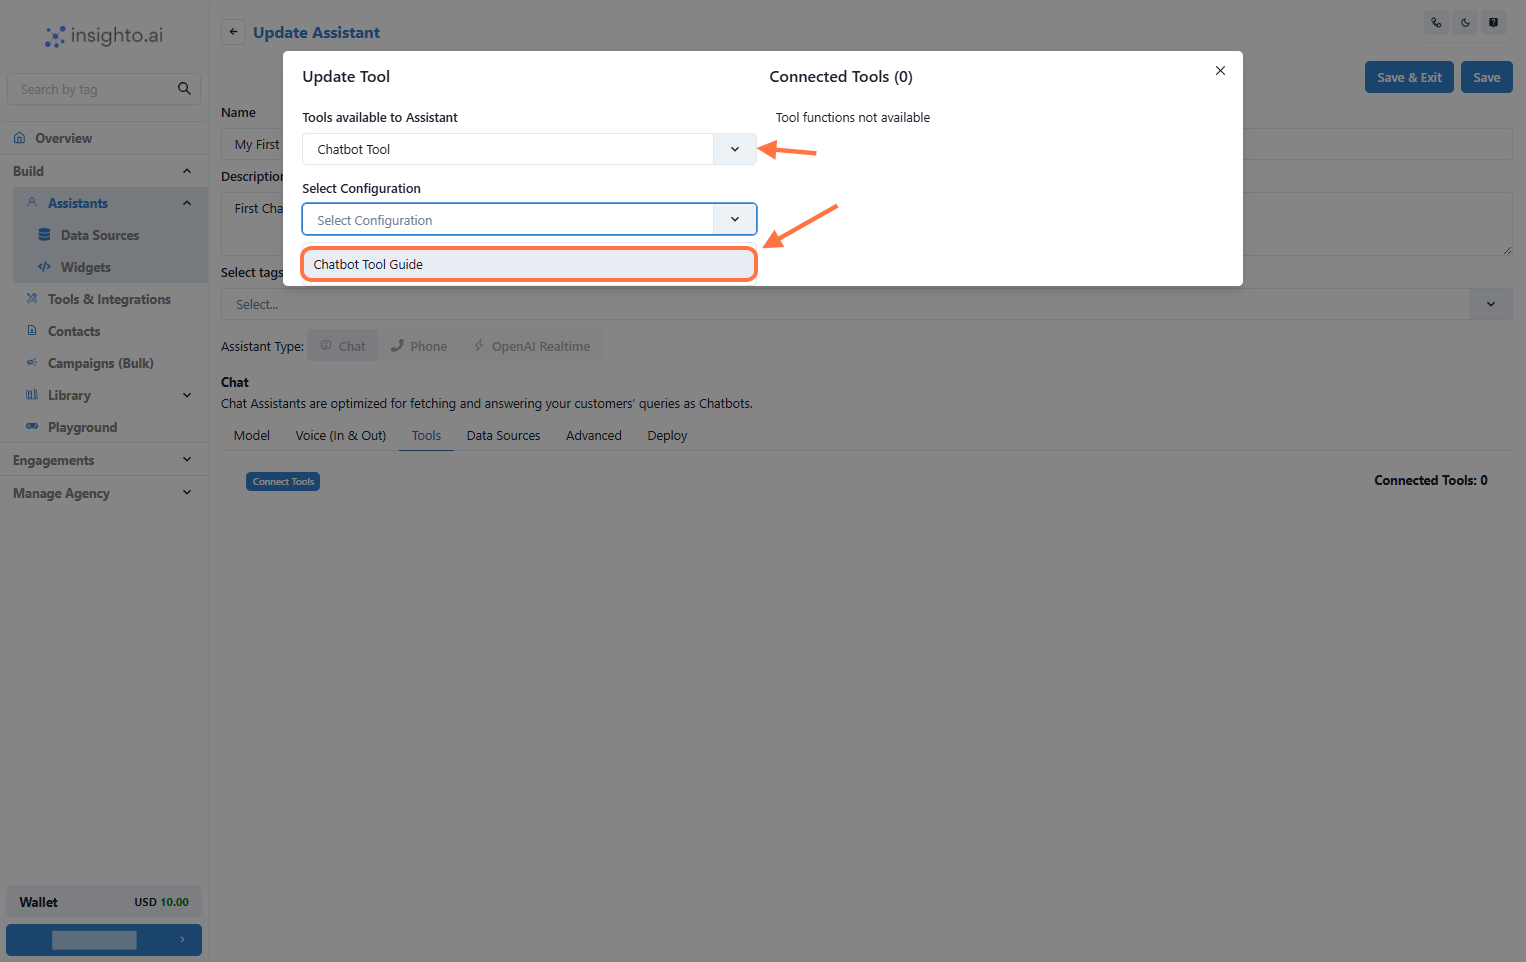Toggle the Phone assistant type
The width and height of the screenshot is (1526, 962).
pos(418,345)
